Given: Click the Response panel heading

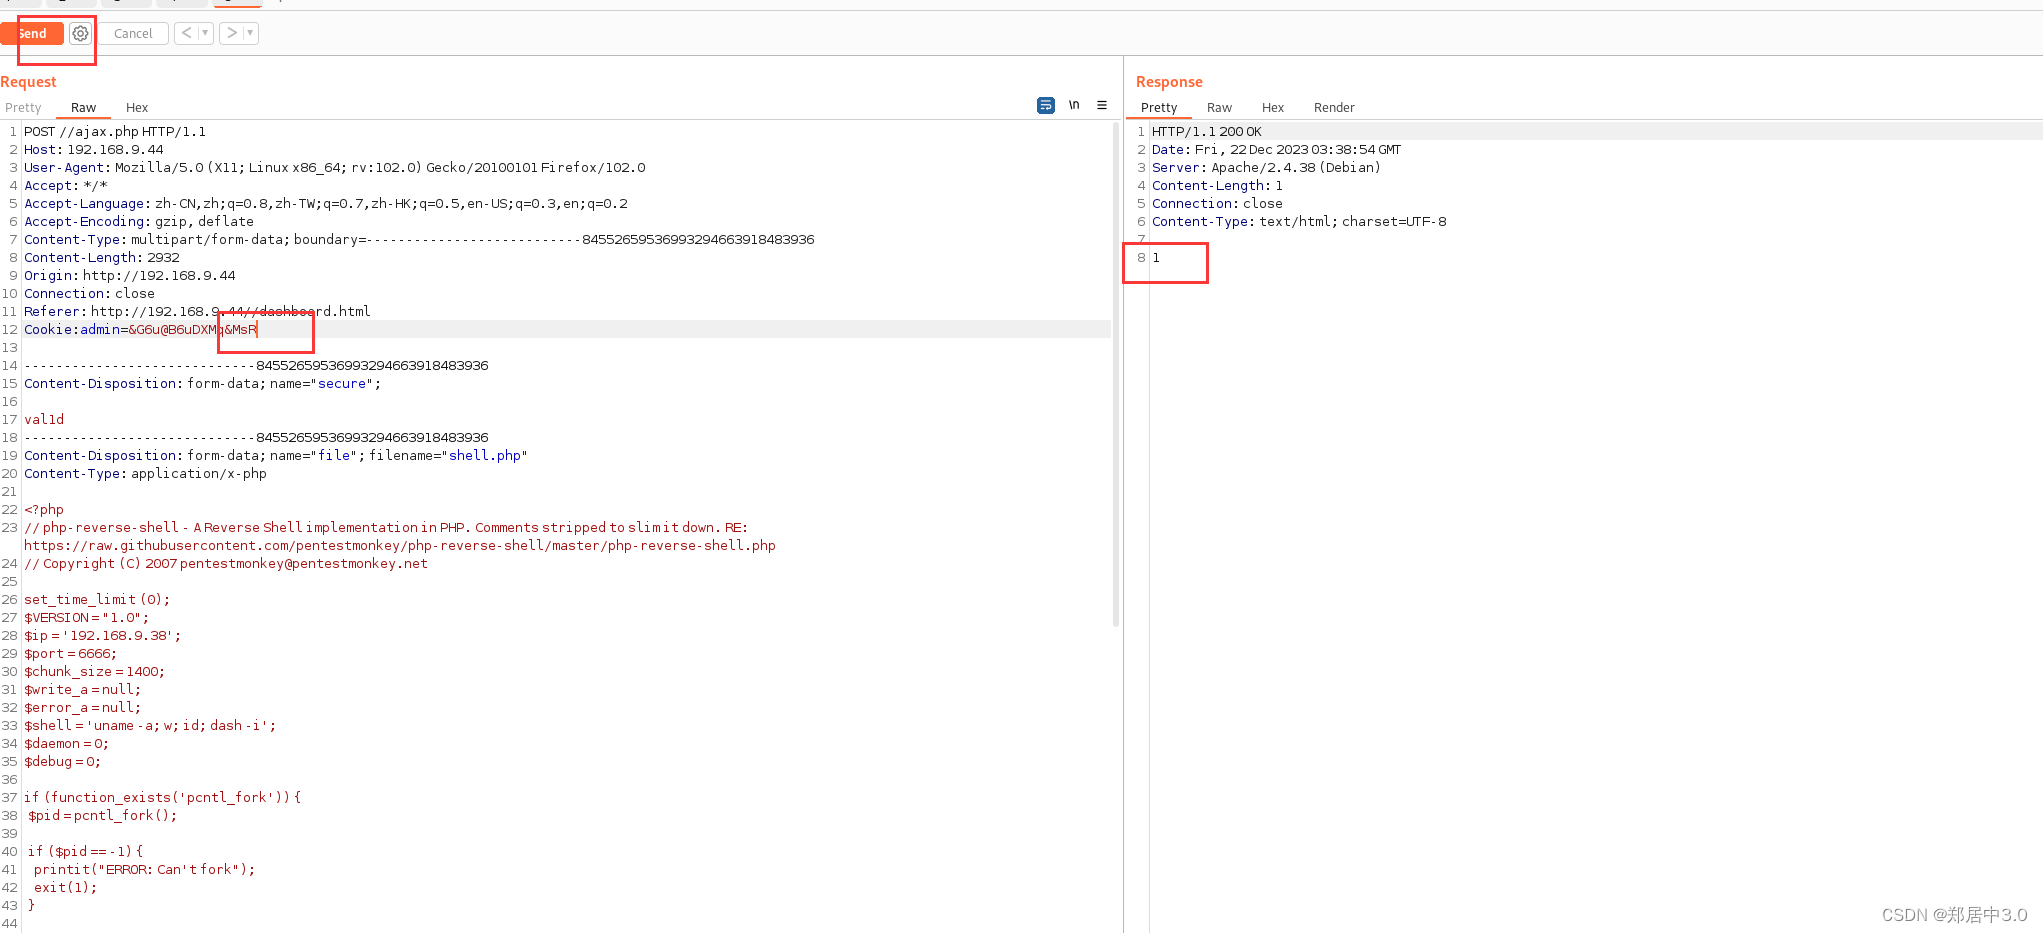Looking at the screenshot, I should 1169,82.
